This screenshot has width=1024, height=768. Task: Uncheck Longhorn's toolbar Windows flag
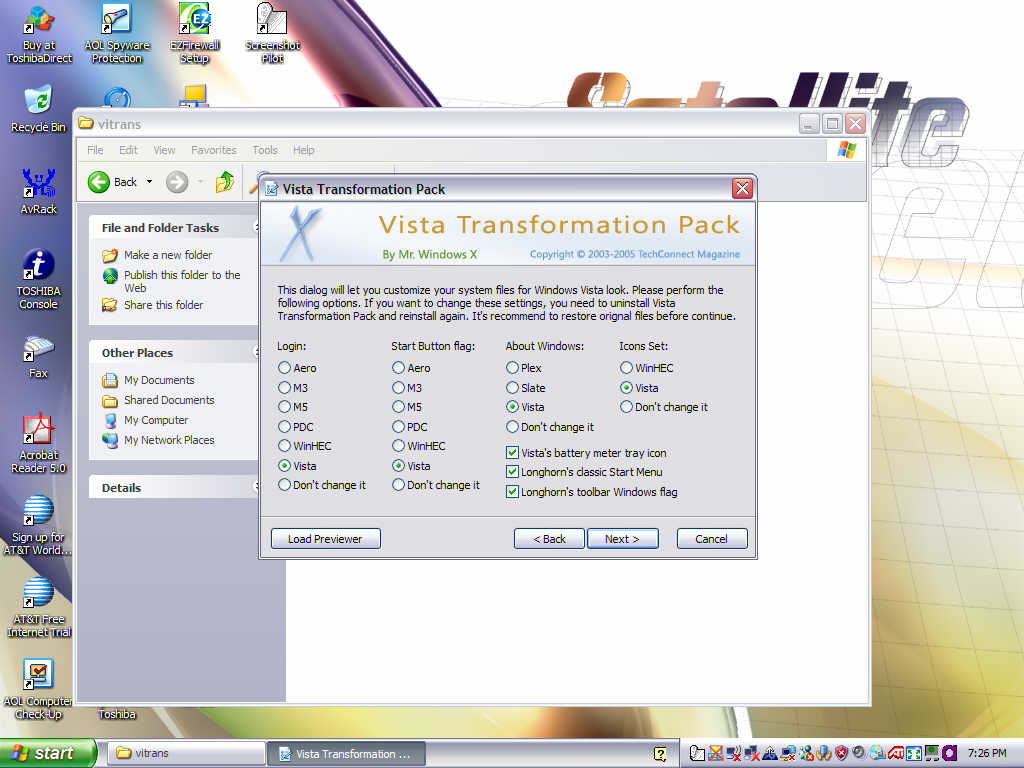pos(513,492)
